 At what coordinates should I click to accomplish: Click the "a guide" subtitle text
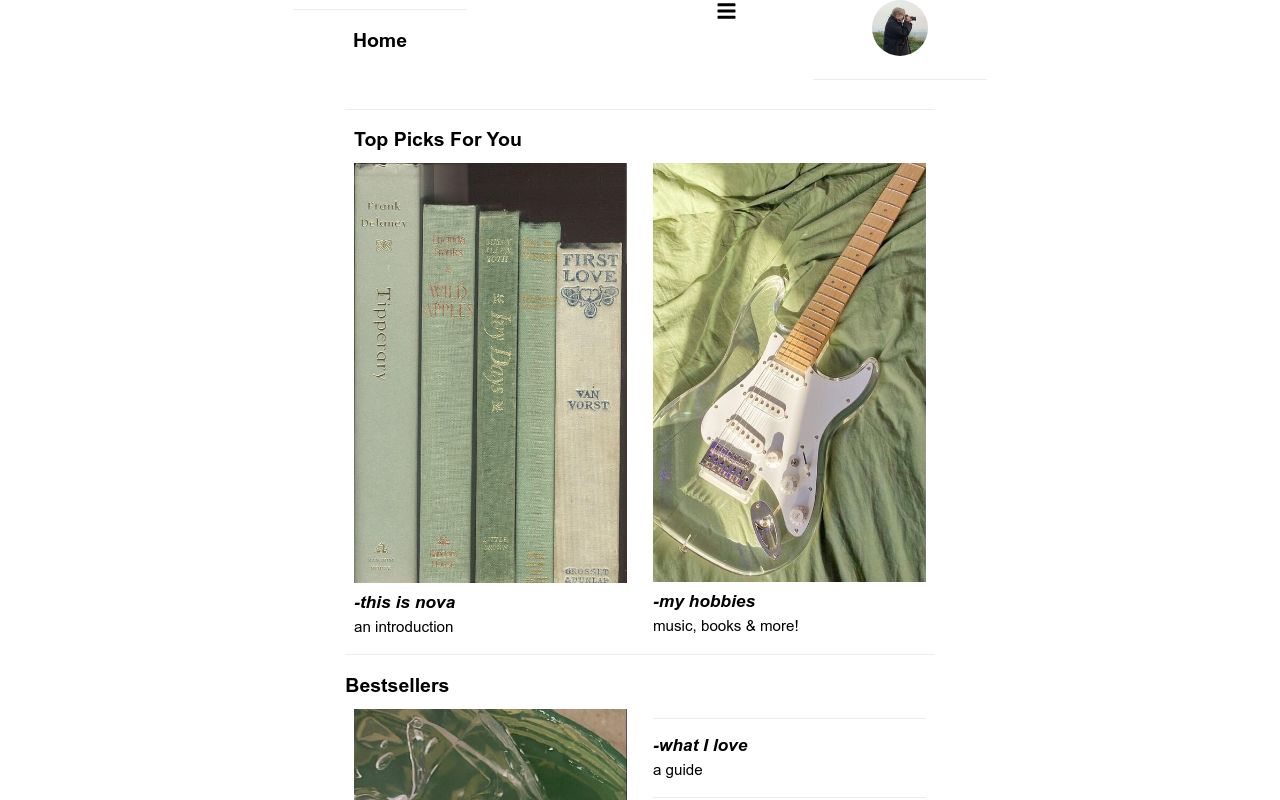[677, 770]
